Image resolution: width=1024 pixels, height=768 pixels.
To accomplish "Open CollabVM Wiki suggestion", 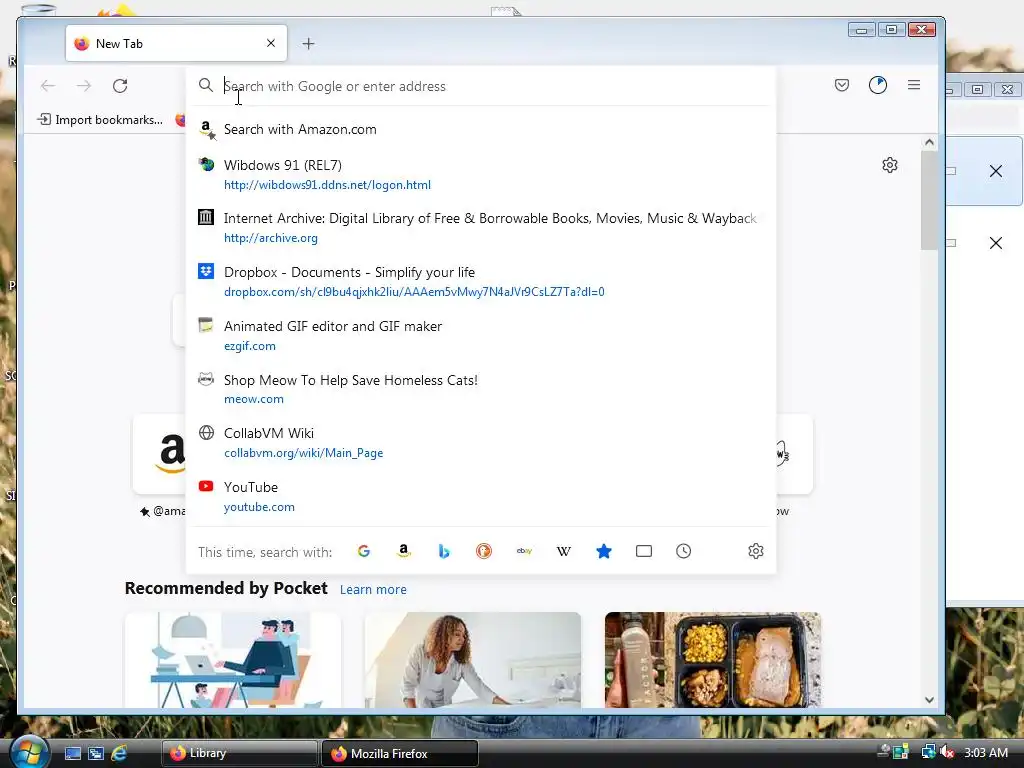I will (482, 443).
